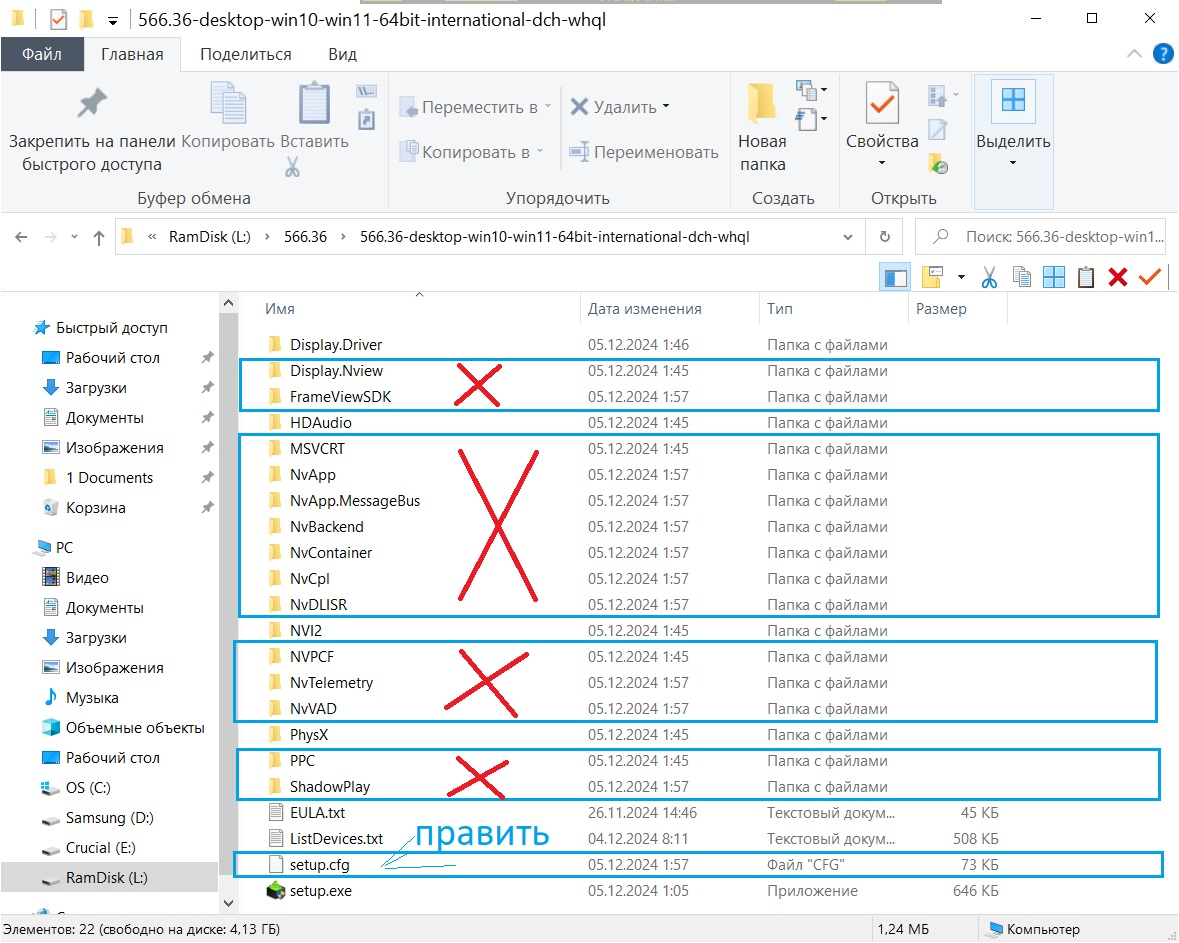Image resolution: width=1179 pixels, height=943 pixels.
Task: Click the Copy path icon in Буфер обмена
Action: 366,91
